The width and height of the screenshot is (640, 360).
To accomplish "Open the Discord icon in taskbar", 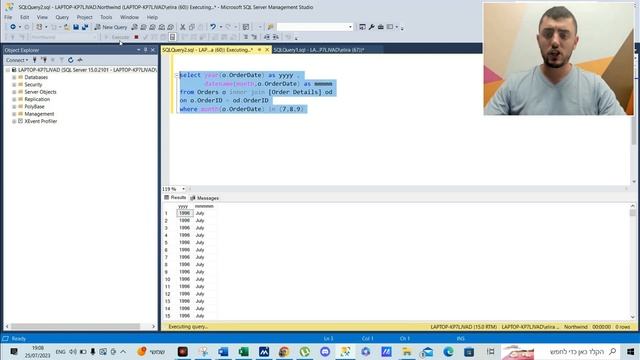I will click(325, 351).
